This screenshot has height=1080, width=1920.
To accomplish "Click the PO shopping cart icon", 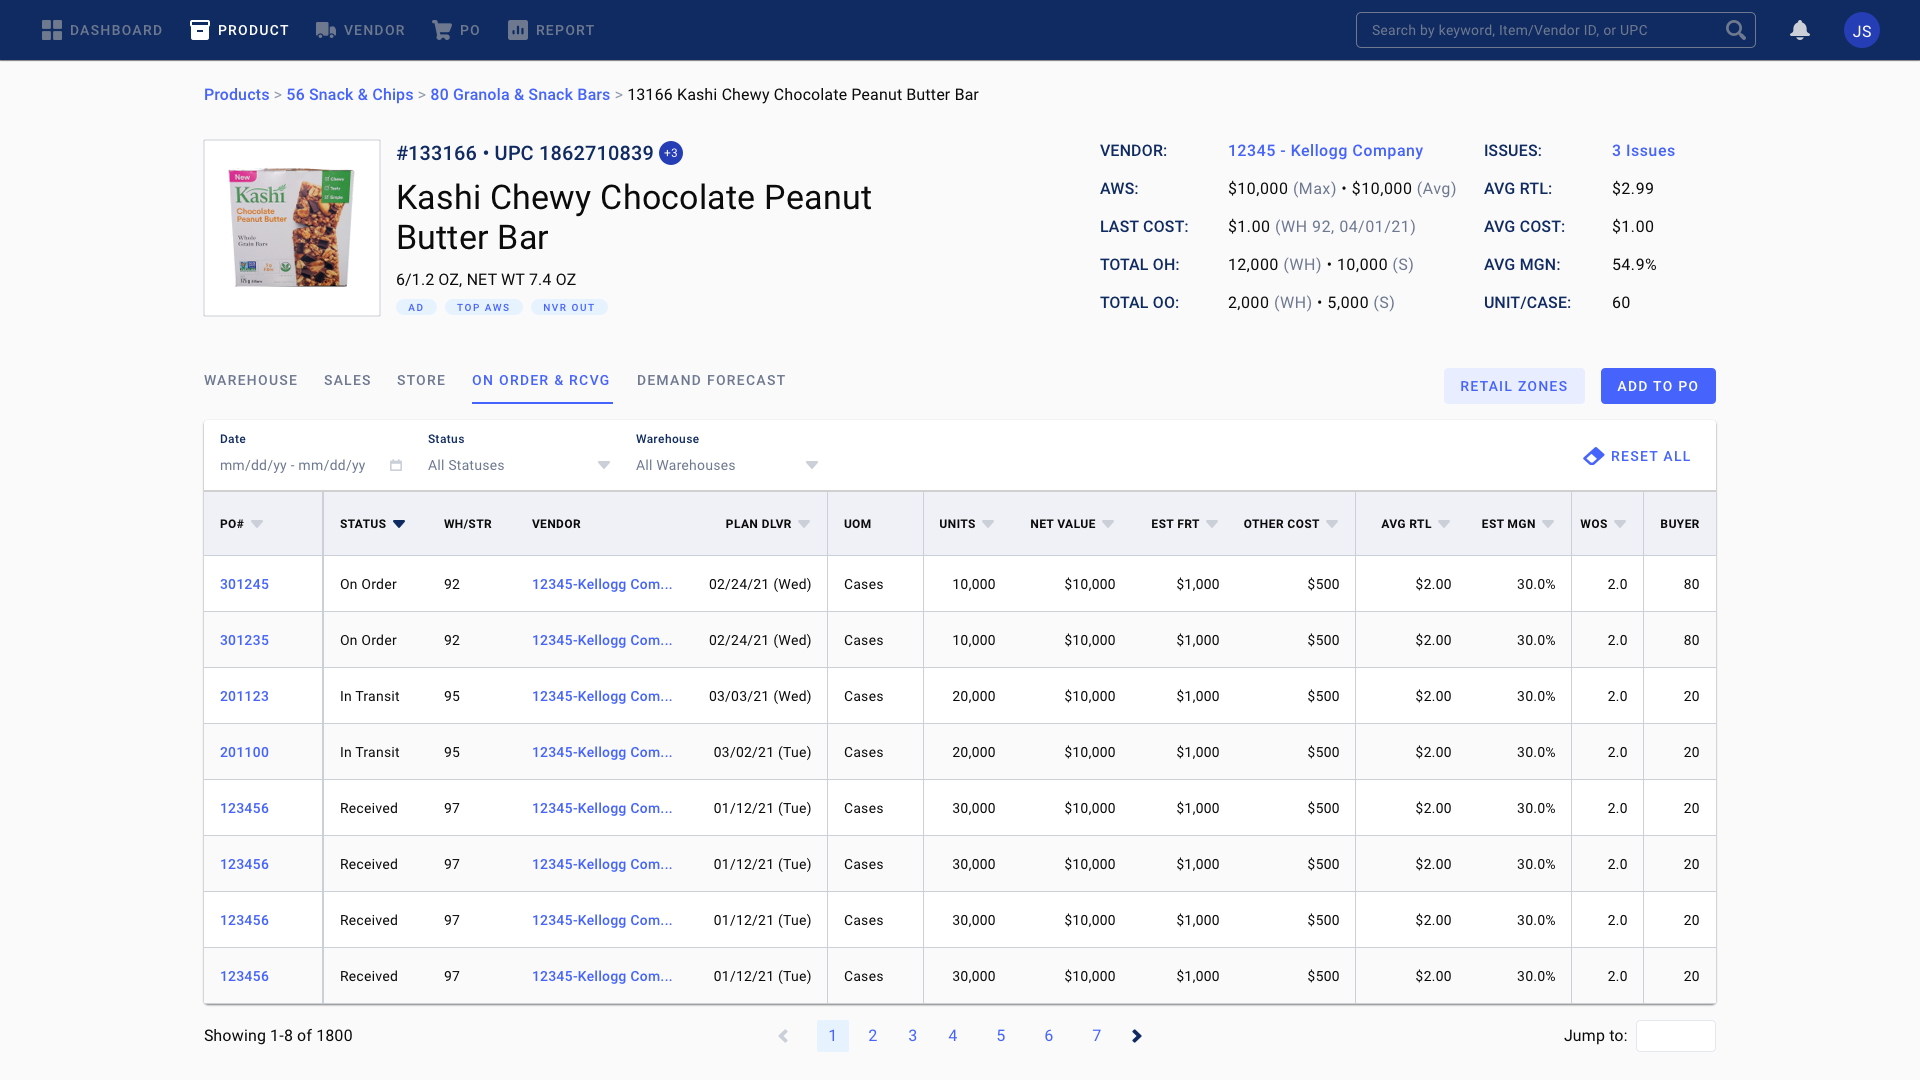I will pyautogui.click(x=441, y=30).
